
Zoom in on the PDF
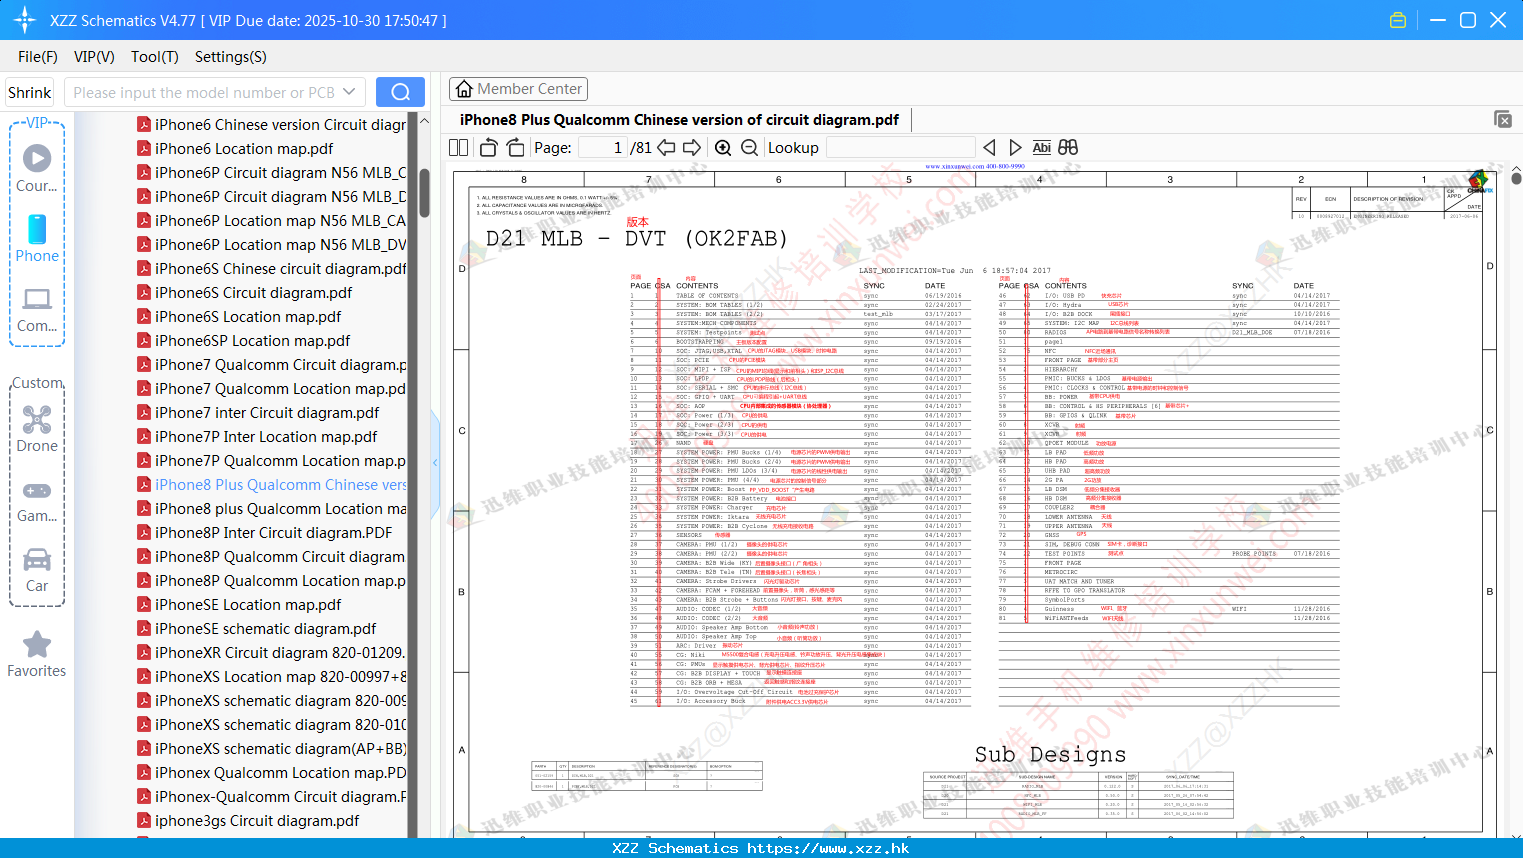click(x=723, y=148)
